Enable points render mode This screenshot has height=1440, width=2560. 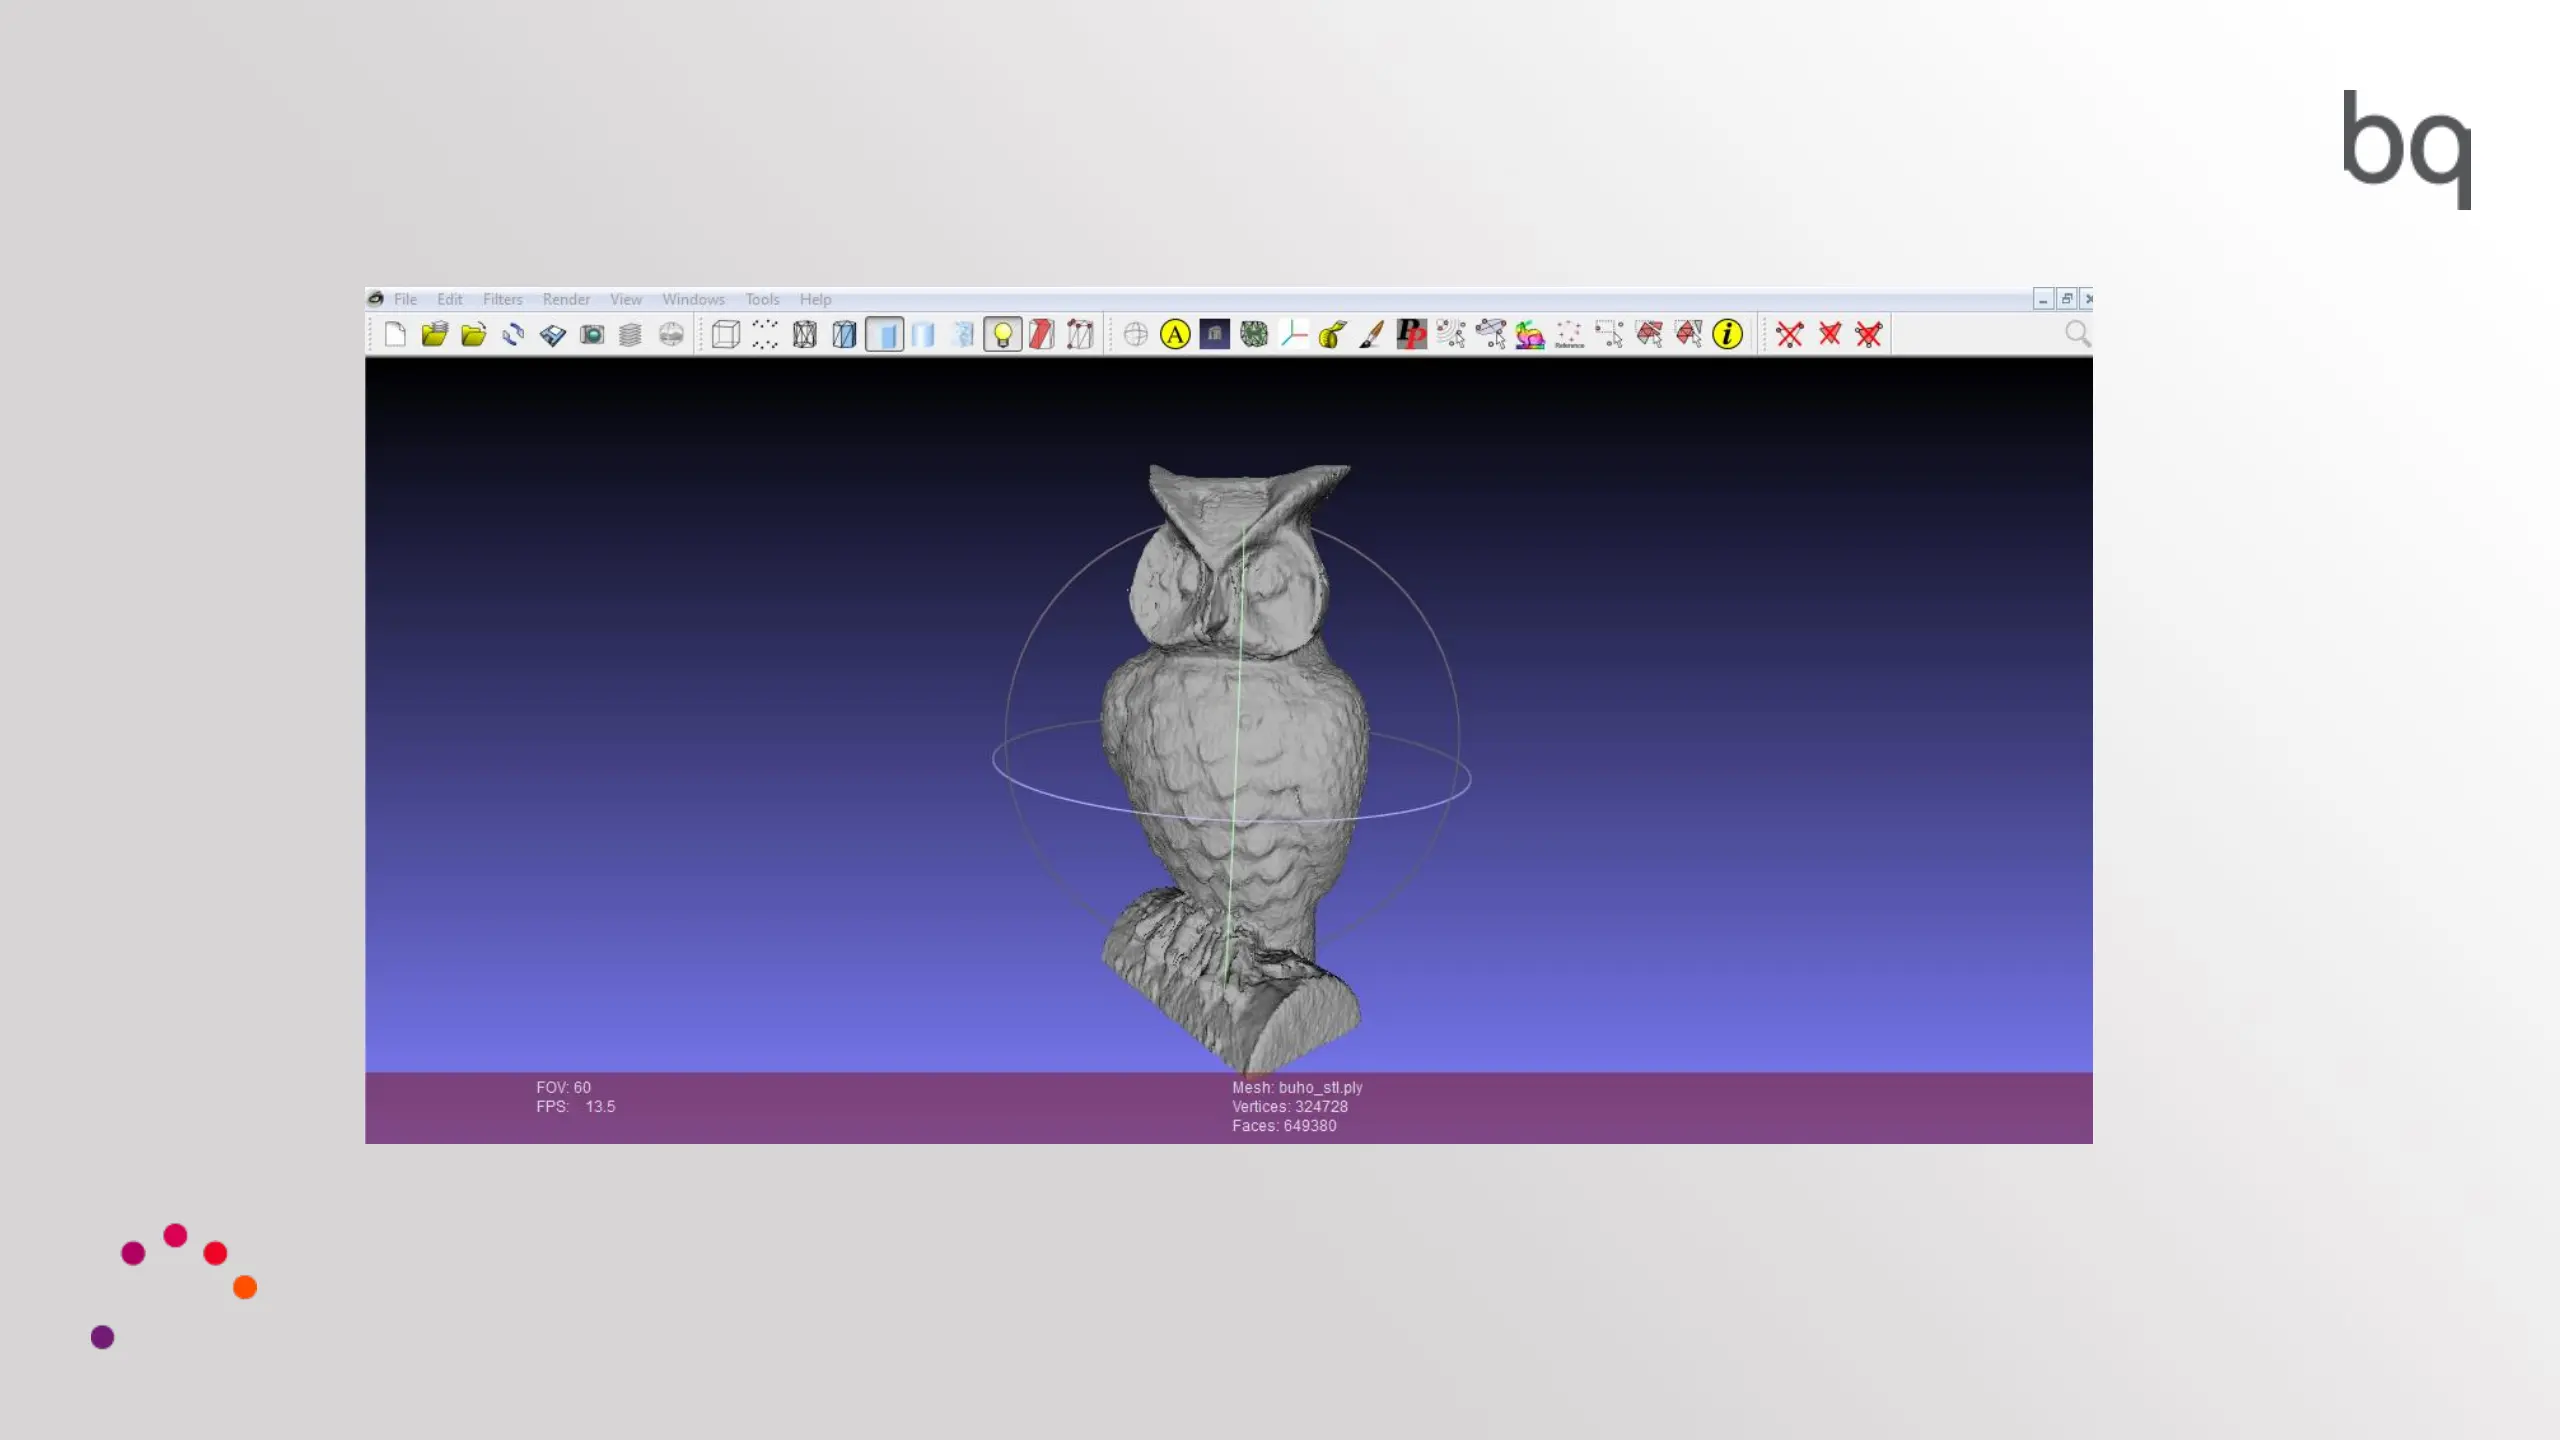tap(765, 334)
